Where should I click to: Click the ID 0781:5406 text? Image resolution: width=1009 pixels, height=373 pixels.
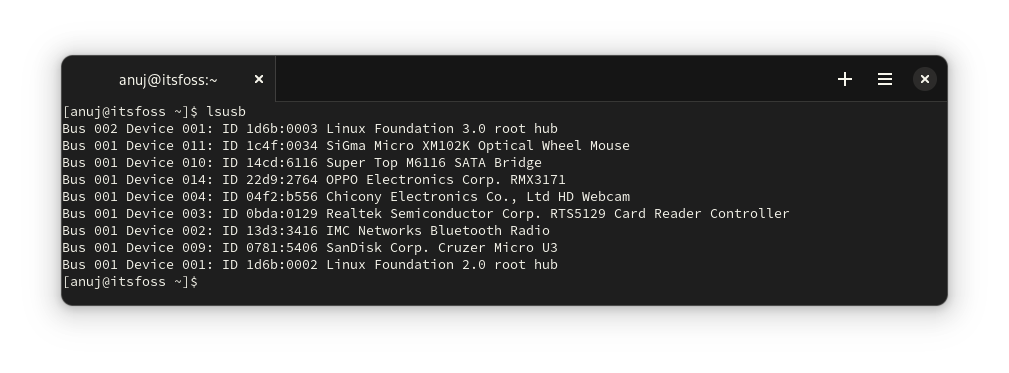[270, 248]
